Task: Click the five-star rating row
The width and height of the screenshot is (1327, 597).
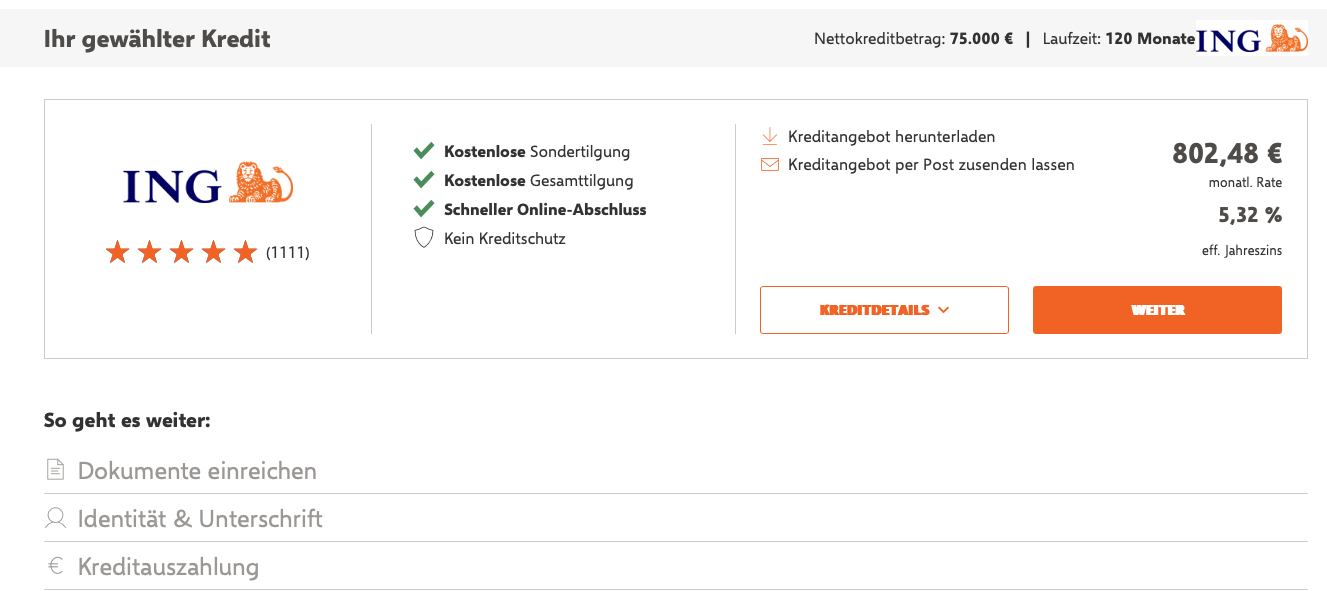Action: point(182,252)
